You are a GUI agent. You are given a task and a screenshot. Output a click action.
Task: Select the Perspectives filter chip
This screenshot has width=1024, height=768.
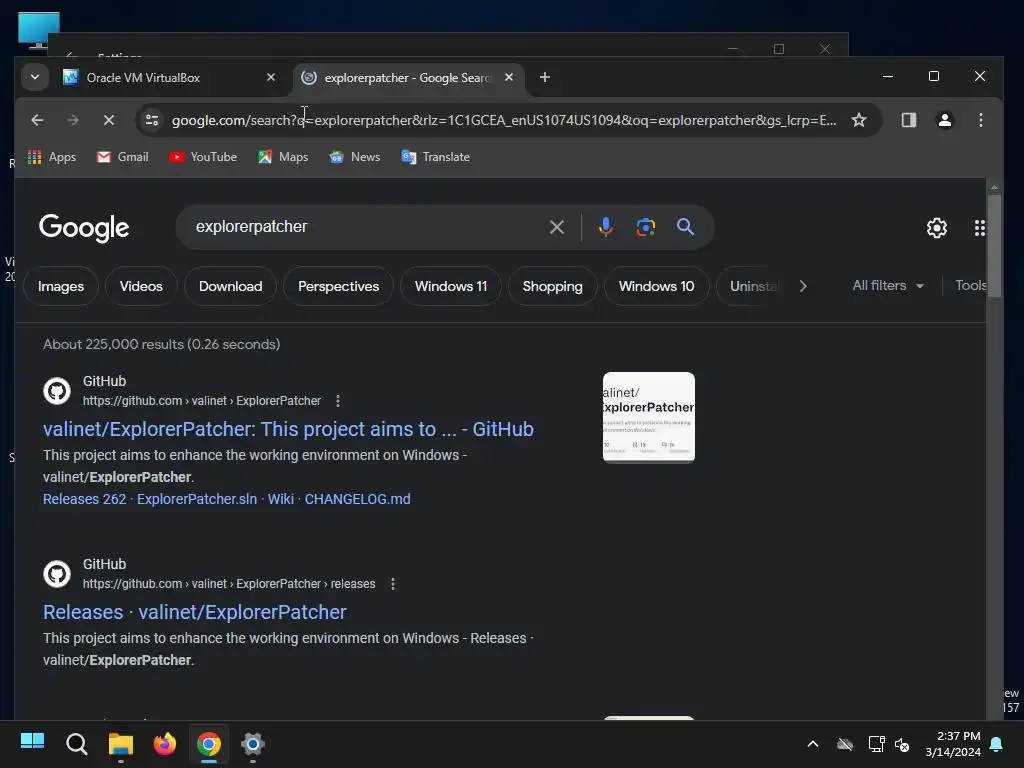pos(338,286)
